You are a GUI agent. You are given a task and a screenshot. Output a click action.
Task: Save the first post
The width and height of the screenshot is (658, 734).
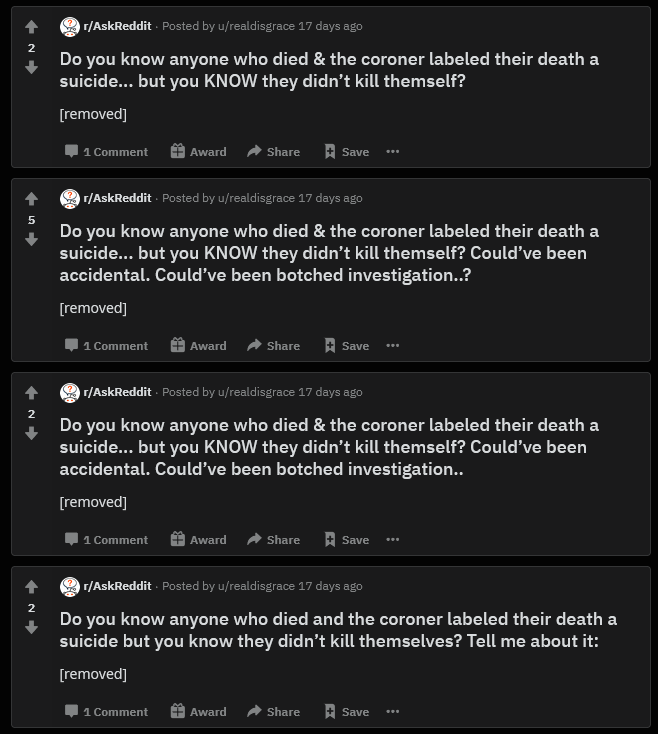[x=346, y=152]
